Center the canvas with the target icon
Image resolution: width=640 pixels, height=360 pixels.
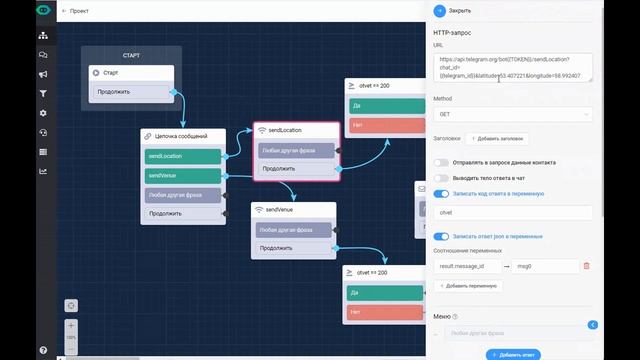point(71,306)
